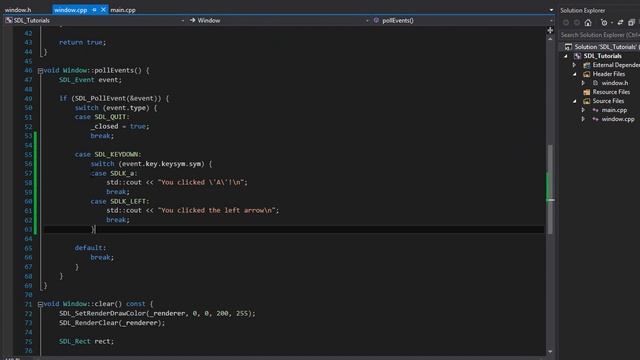Click the Collapse All icon in Solution Explorer
640x360 pixels.
pyautogui.click(x=631, y=23)
